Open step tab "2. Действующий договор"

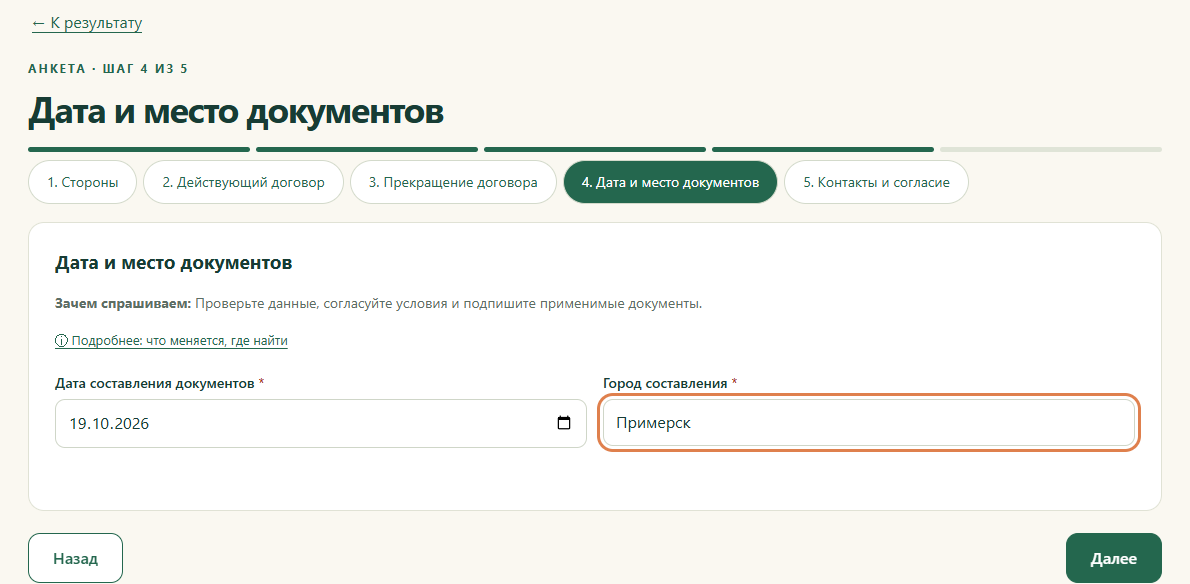click(x=244, y=182)
